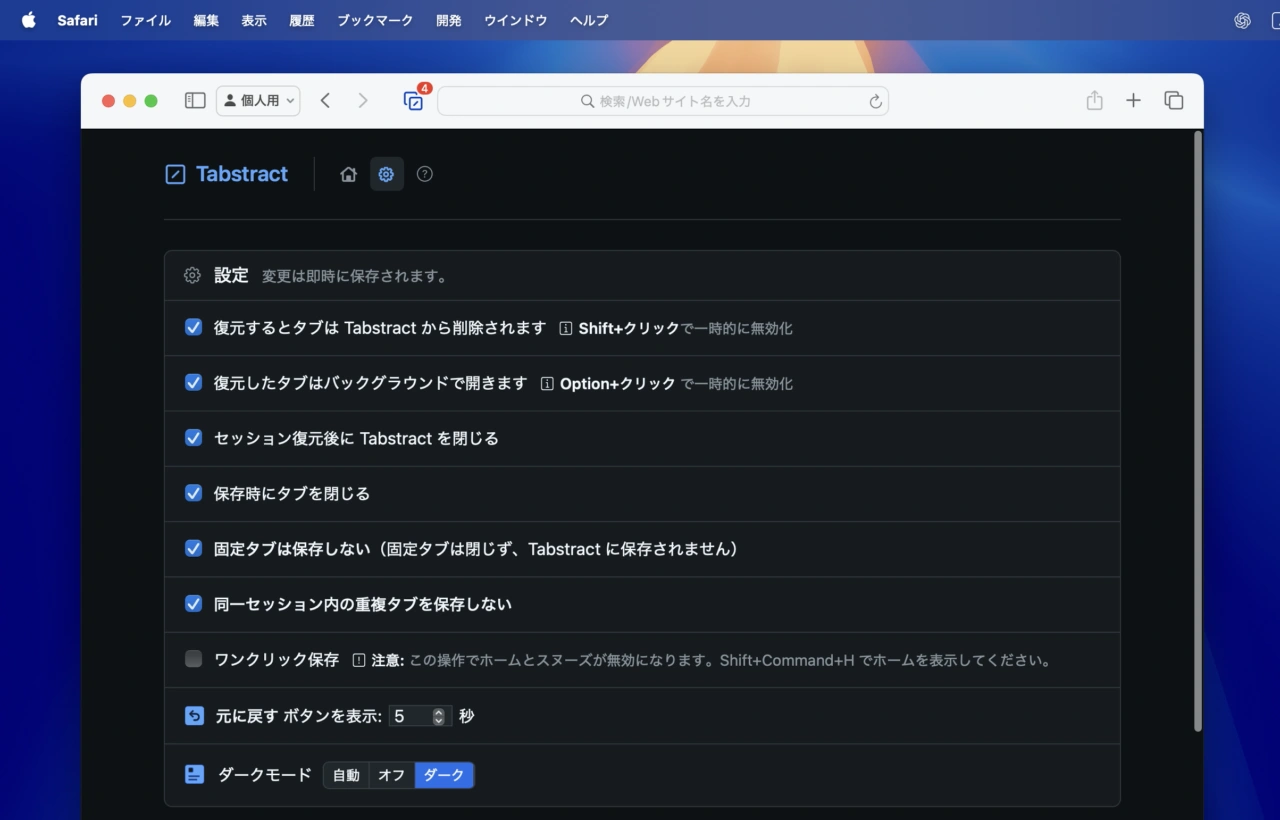Click the Share icon in Safari toolbar
Viewport: 1280px width, 820px height.
(1094, 100)
